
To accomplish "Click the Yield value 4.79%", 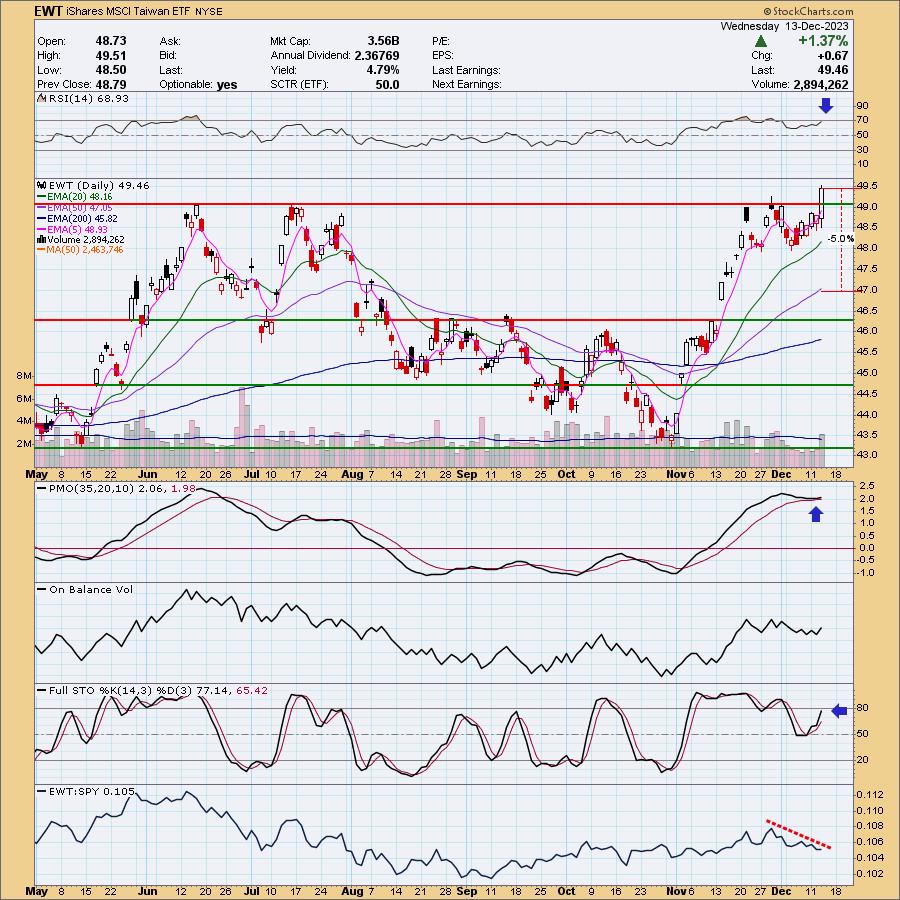I will point(383,69).
